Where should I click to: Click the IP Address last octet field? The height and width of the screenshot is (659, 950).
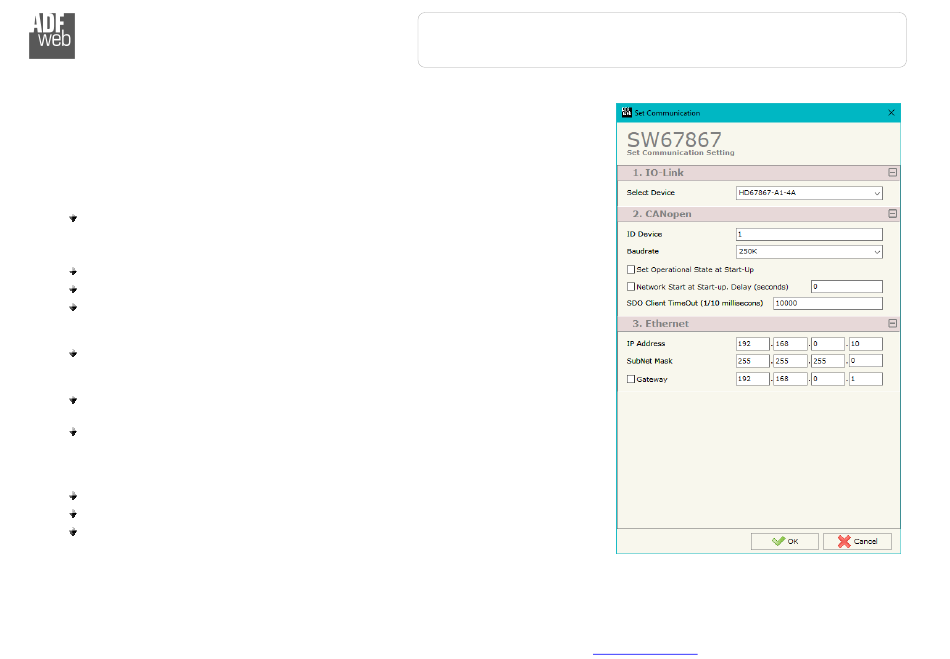865,344
